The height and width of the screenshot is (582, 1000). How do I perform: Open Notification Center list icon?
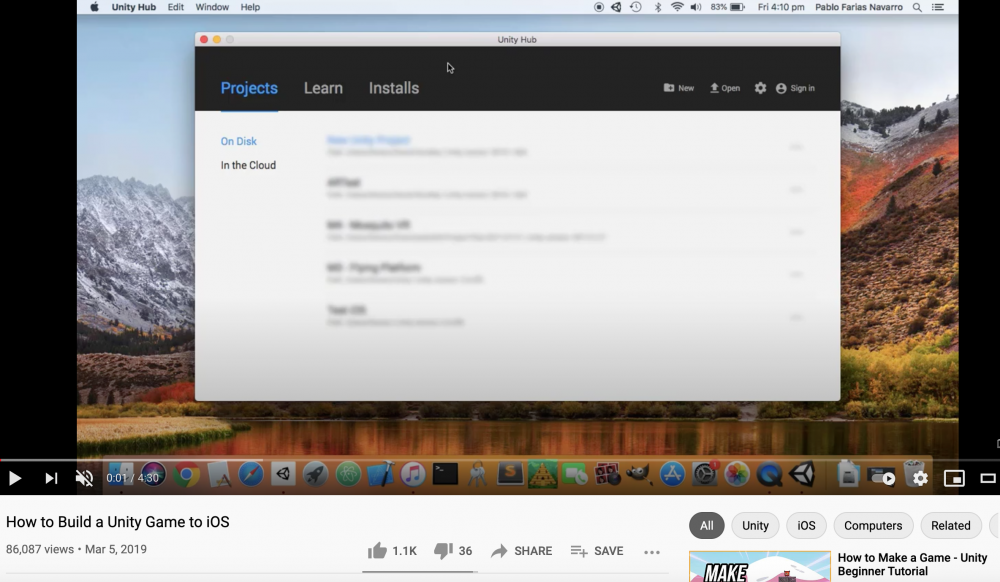coord(938,7)
